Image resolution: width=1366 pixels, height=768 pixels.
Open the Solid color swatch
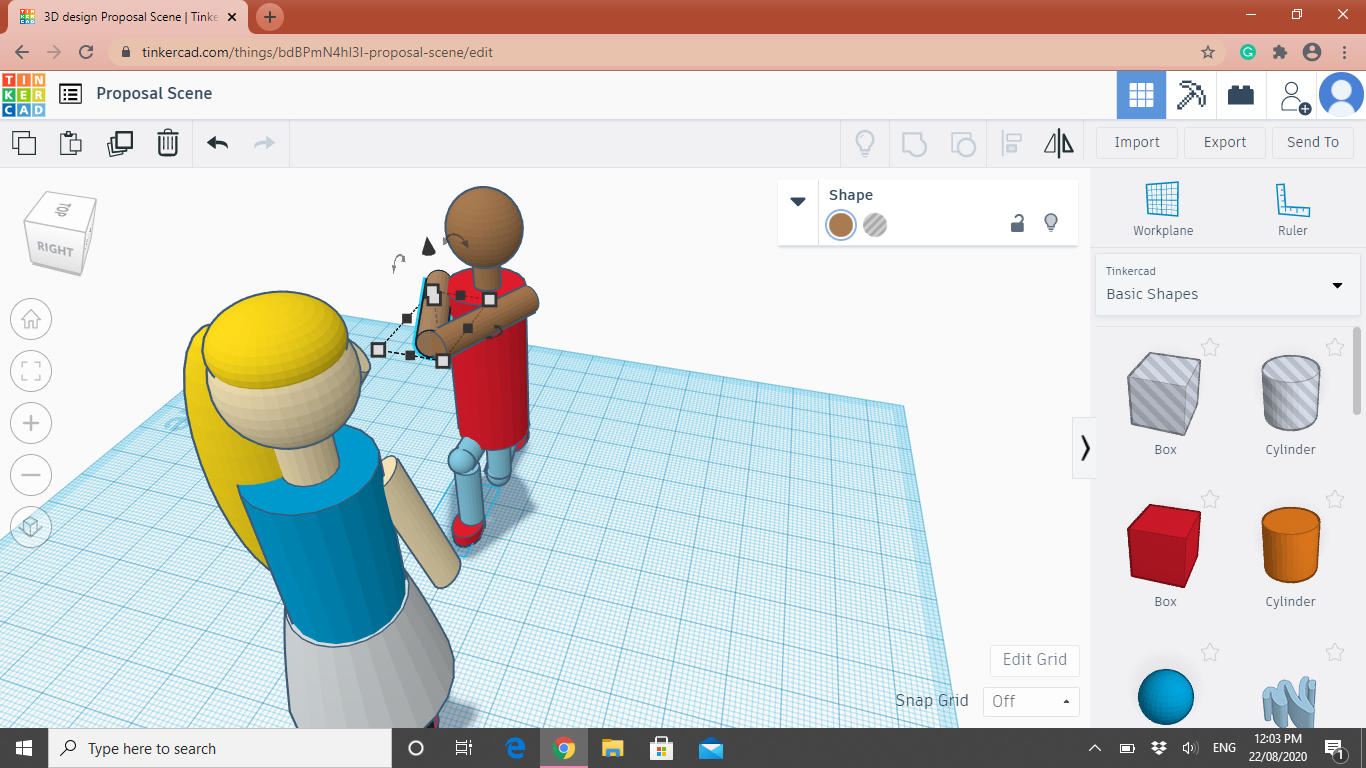[841, 225]
